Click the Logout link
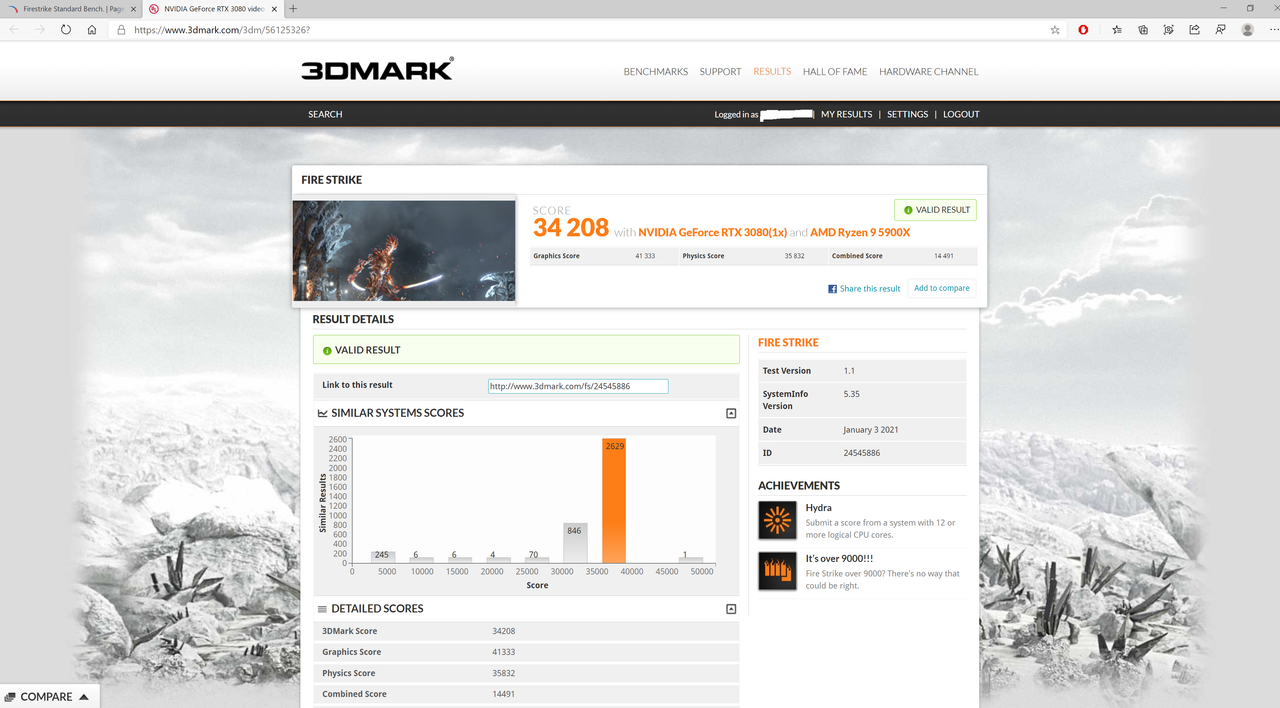 point(961,114)
